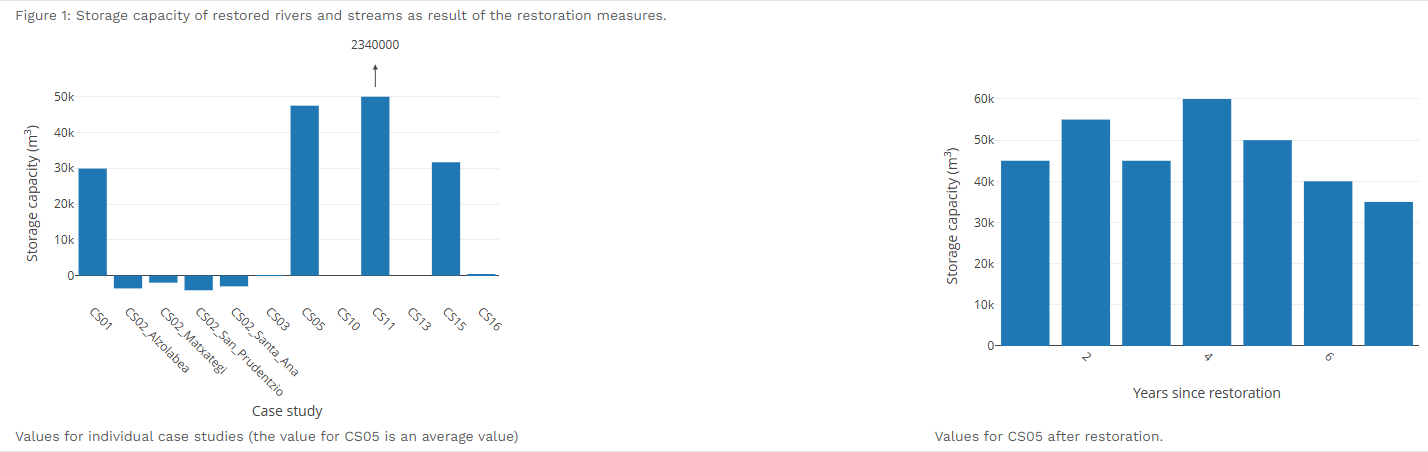Click the first bar in the right chart

click(x=1025, y=253)
